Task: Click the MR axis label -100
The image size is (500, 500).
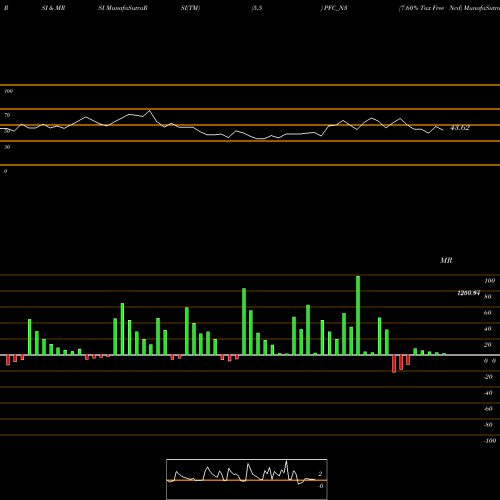Action: click(x=490, y=441)
